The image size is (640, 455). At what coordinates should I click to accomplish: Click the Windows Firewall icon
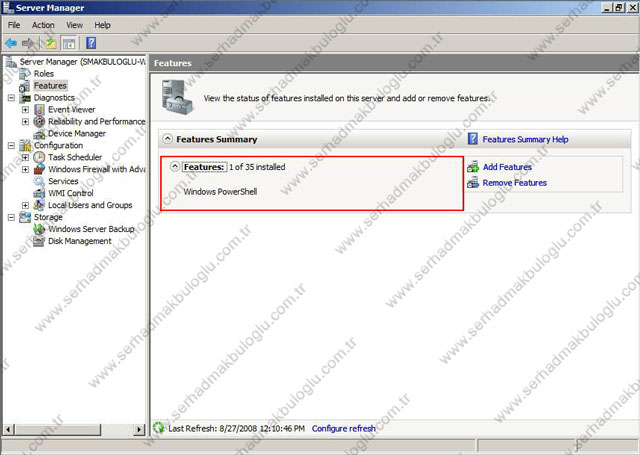(39, 169)
